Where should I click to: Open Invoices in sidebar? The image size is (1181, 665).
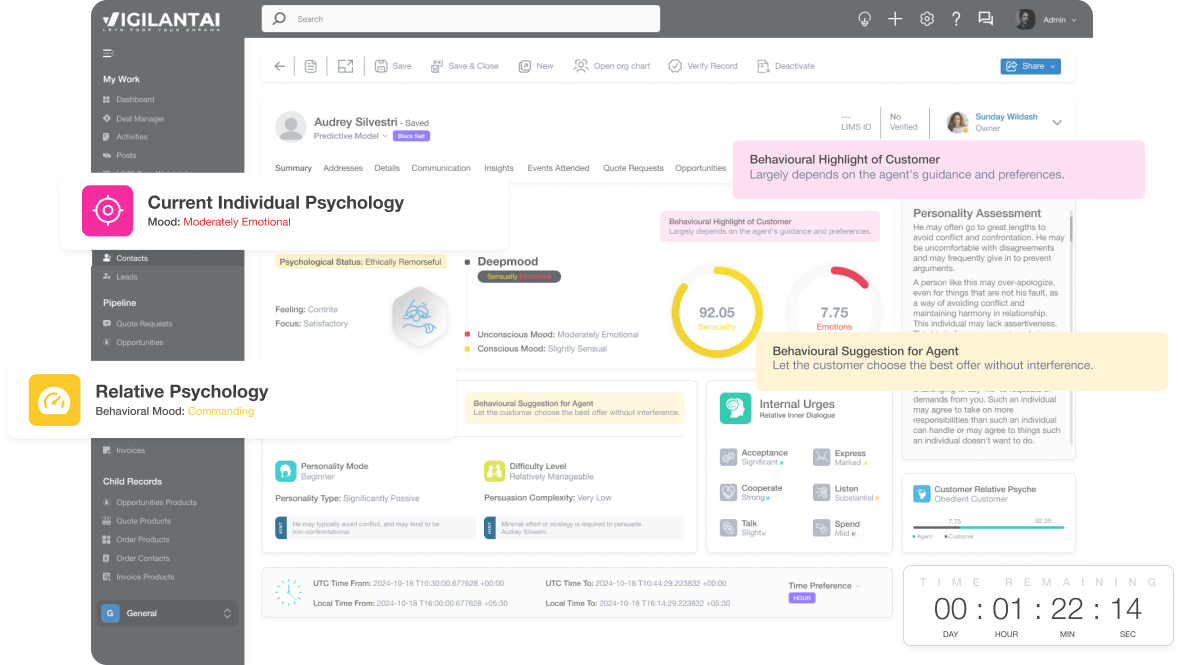(x=124, y=450)
